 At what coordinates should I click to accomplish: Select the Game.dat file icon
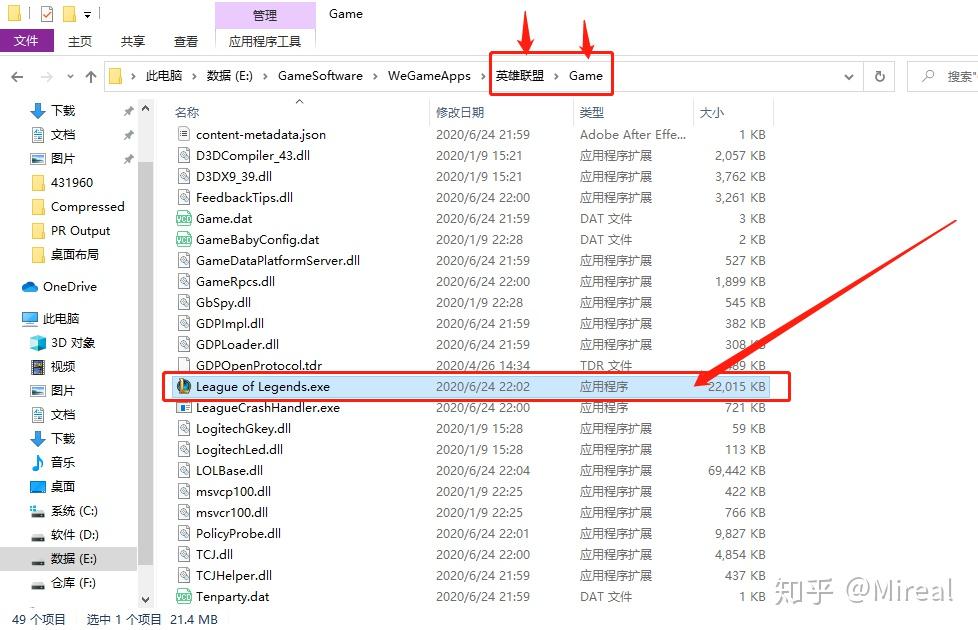[183, 218]
